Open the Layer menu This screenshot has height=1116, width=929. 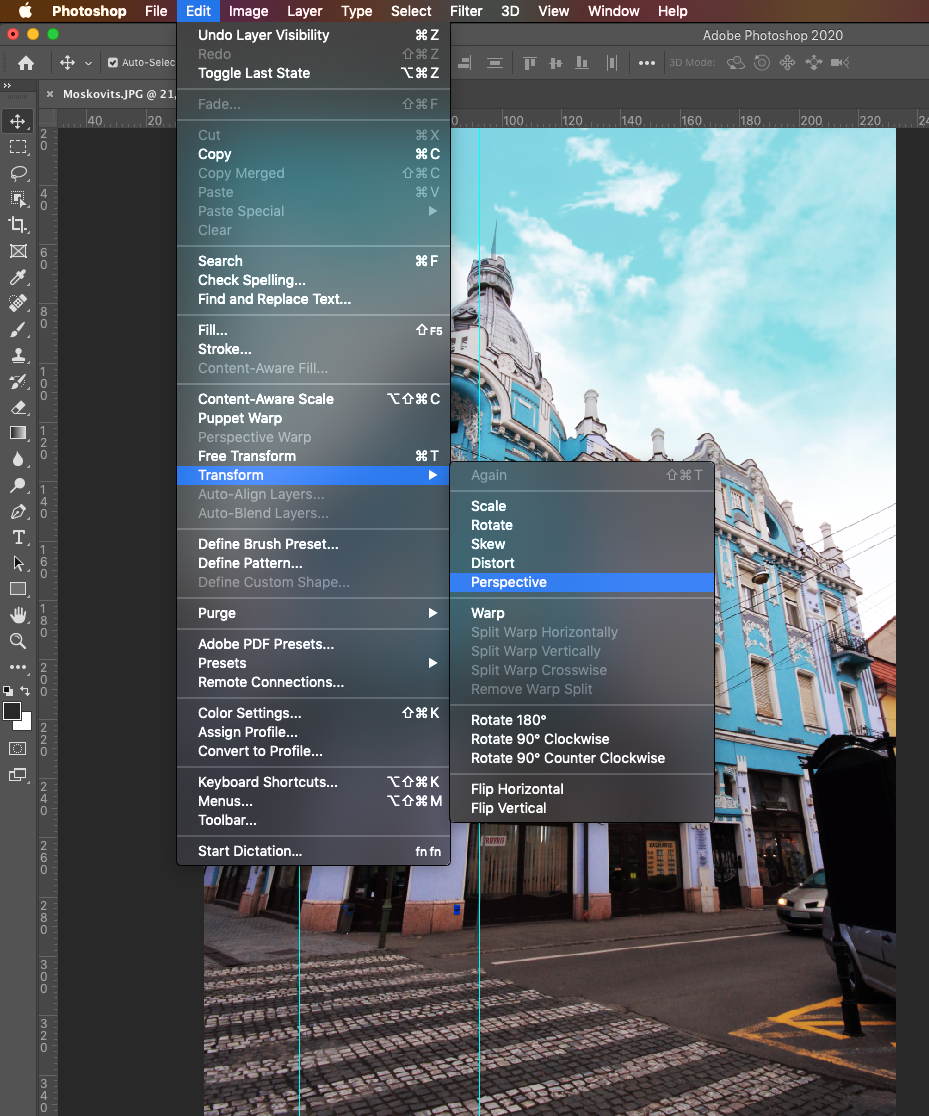click(x=305, y=11)
